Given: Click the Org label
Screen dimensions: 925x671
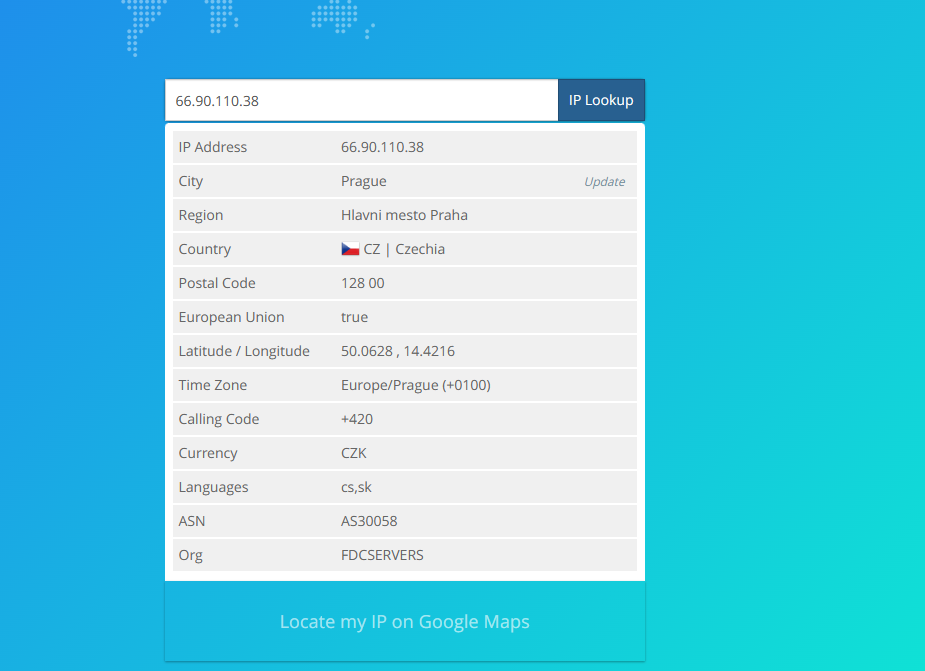Looking at the screenshot, I should pyautogui.click(x=191, y=555).
